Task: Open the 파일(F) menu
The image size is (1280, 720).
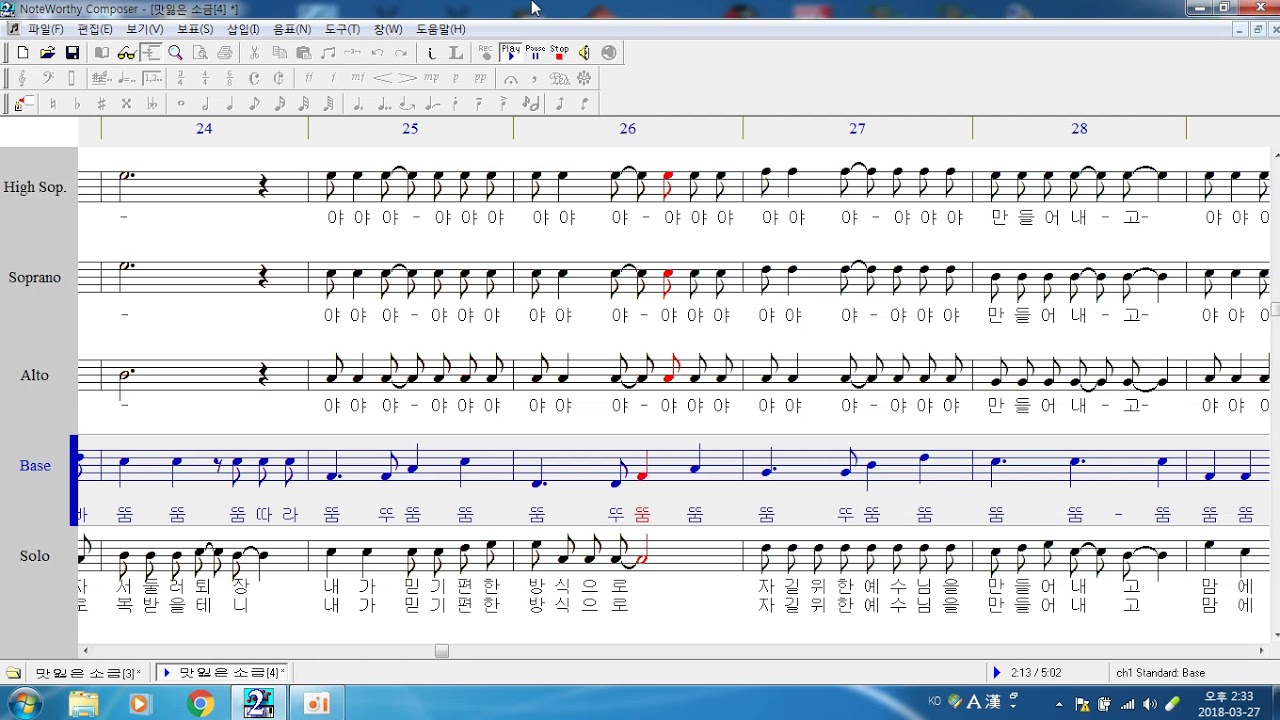Action: pos(45,29)
